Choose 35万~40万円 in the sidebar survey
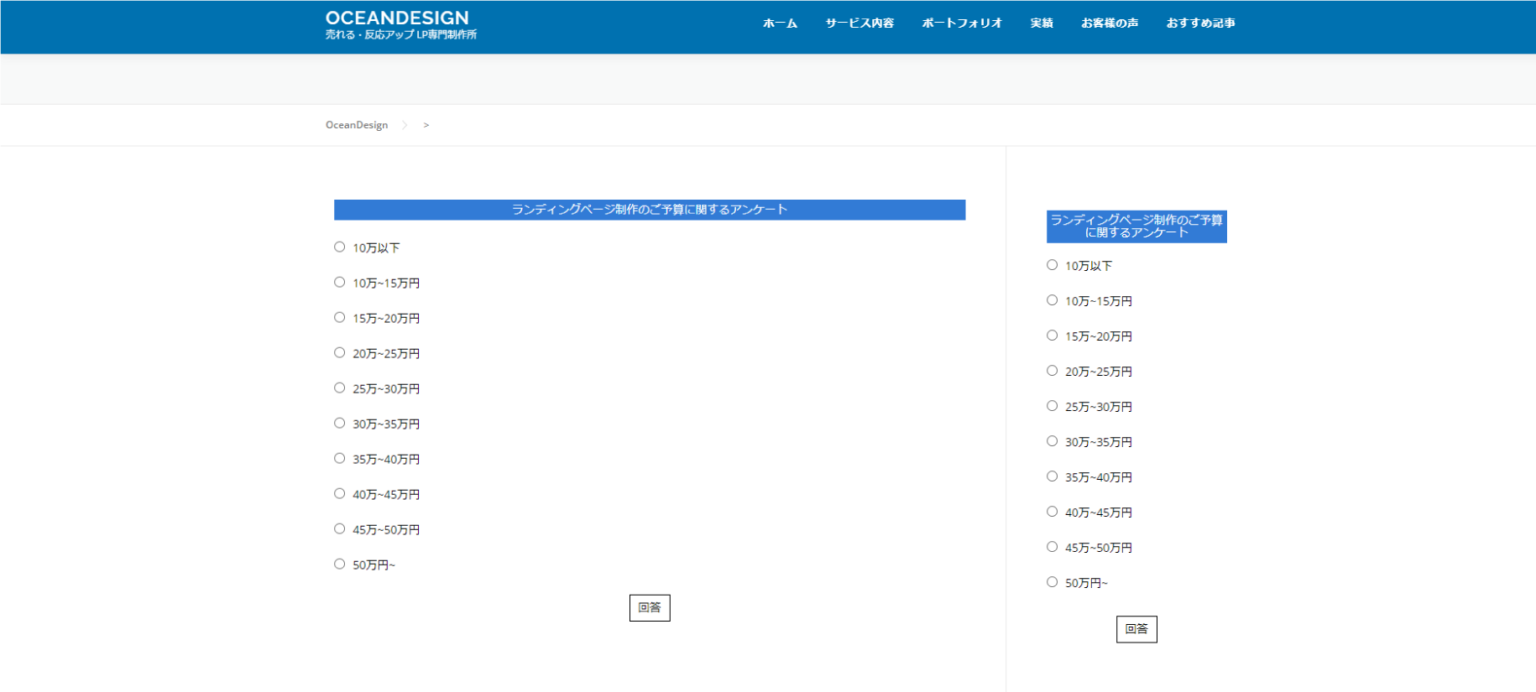This screenshot has width=1536, height=692. [1051, 476]
